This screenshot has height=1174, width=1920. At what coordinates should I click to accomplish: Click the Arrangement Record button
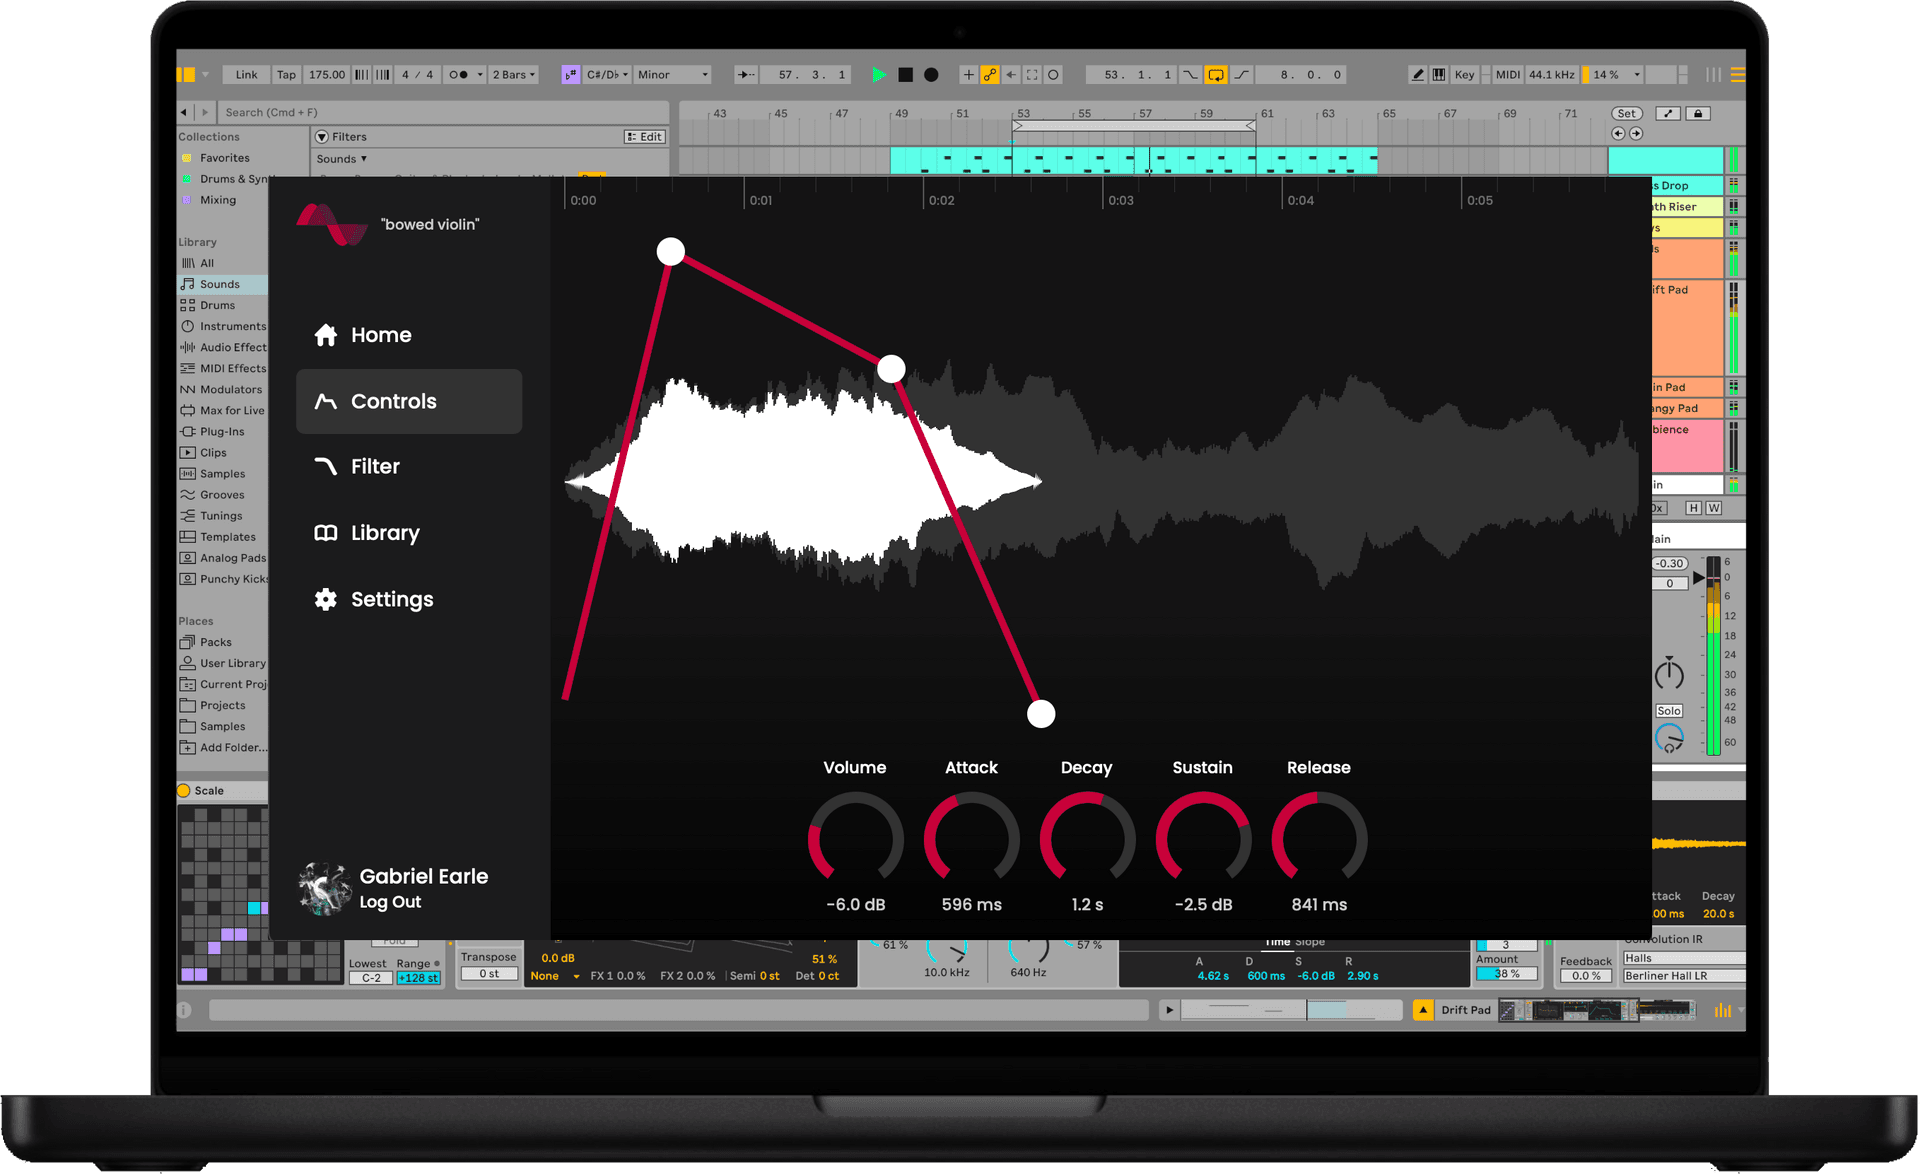931,75
